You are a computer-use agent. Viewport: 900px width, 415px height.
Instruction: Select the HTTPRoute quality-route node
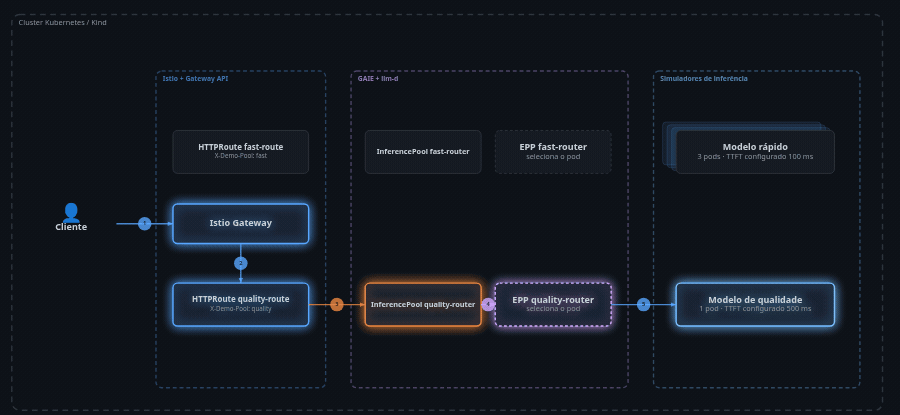click(x=240, y=304)
